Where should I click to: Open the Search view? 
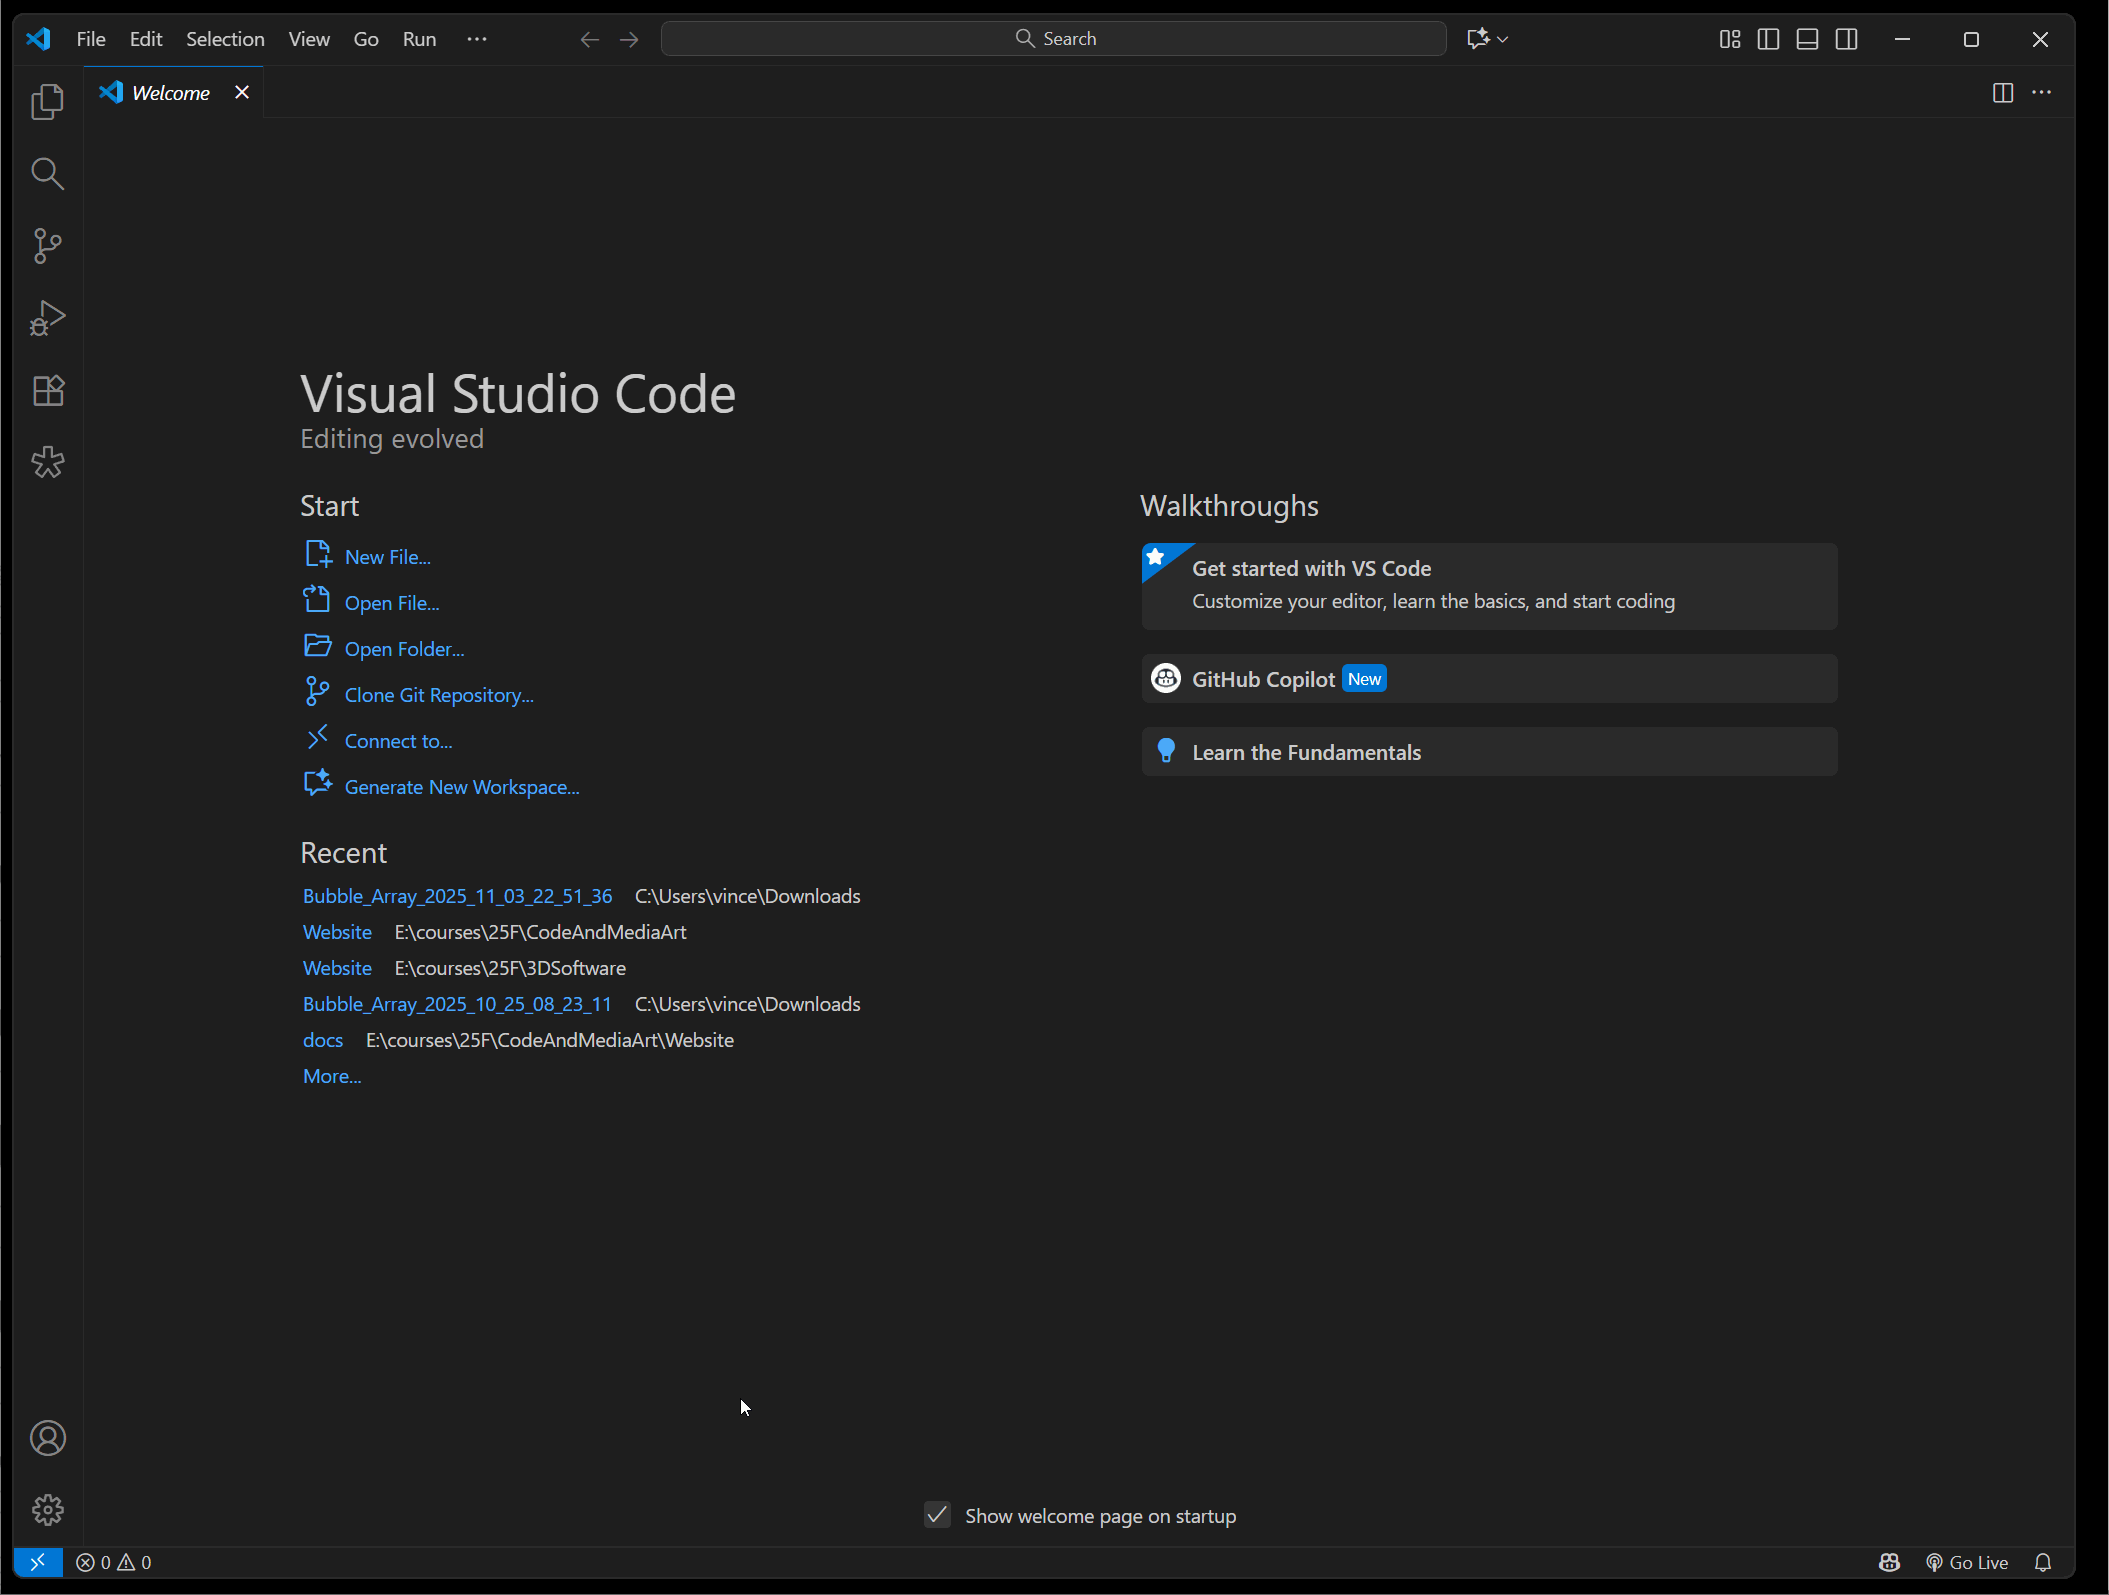pyautogui.click(x=47, y=174)
